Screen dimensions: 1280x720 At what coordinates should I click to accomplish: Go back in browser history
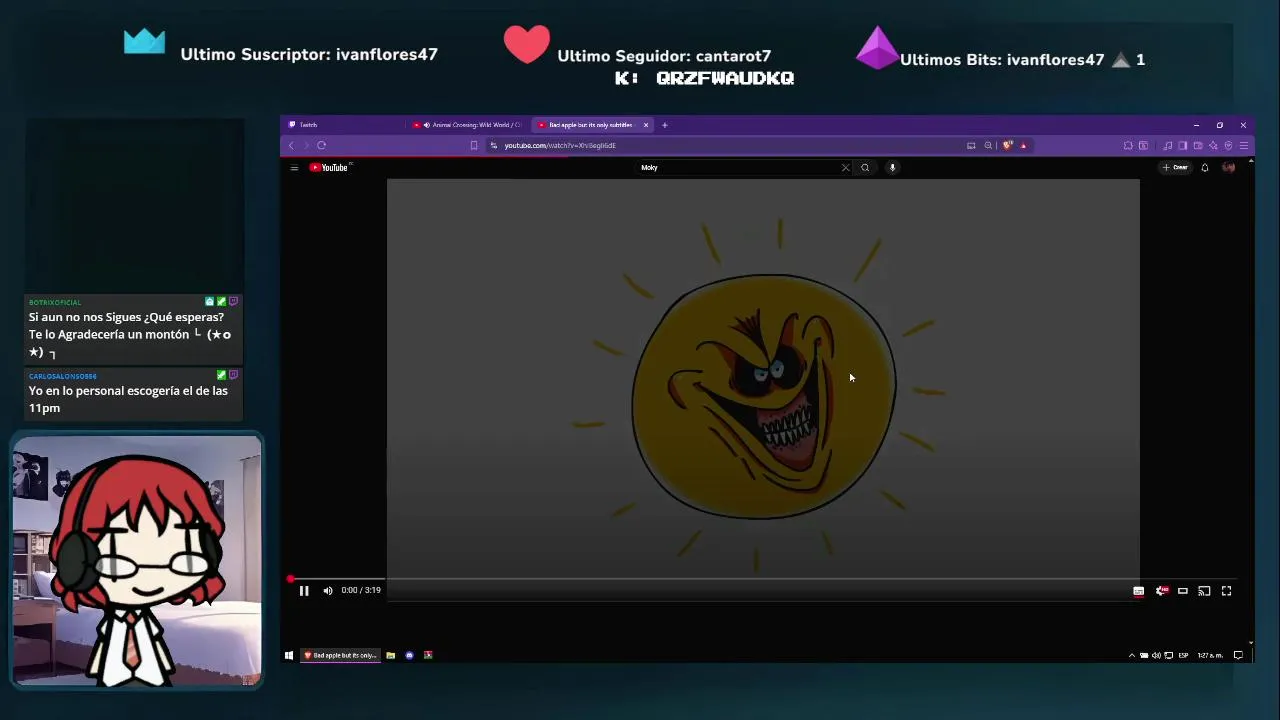coord(292,146)
